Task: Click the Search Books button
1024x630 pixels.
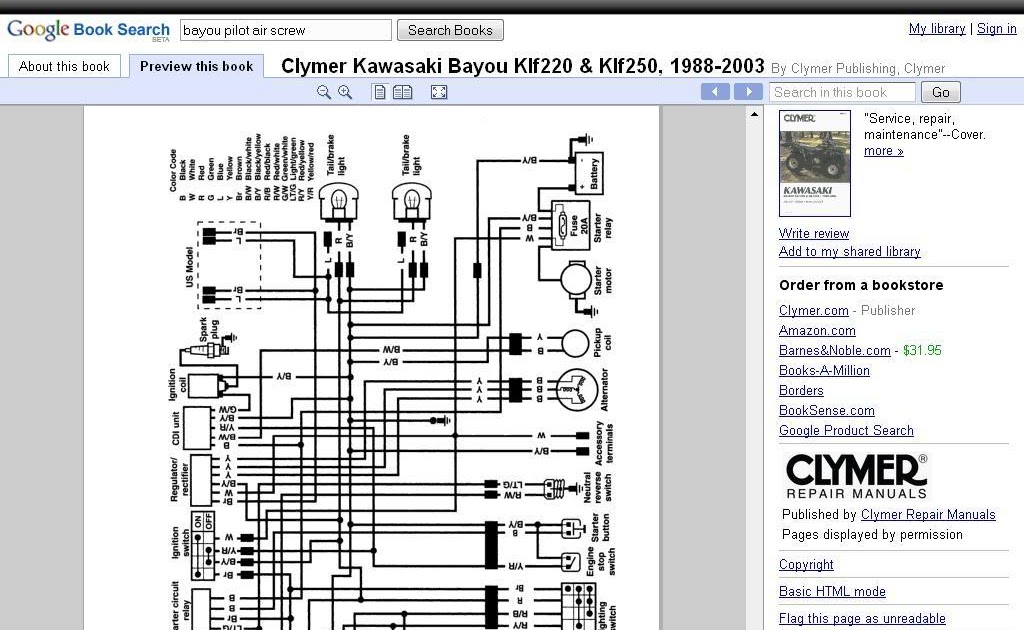Action: click(x=450, y=30)
